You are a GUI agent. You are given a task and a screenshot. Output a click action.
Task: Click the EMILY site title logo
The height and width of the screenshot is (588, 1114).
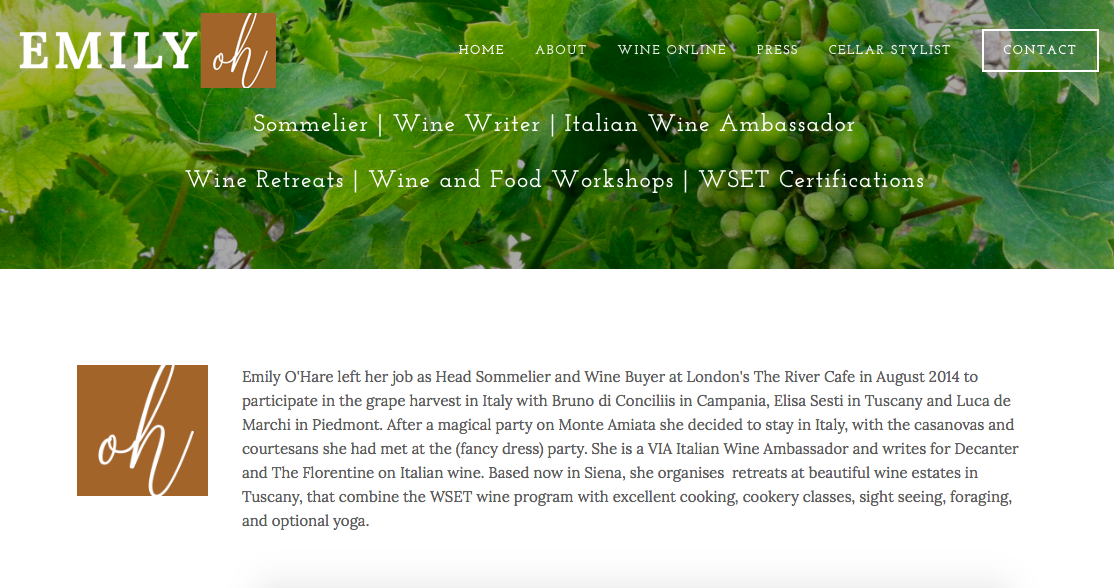click(108, 50)
